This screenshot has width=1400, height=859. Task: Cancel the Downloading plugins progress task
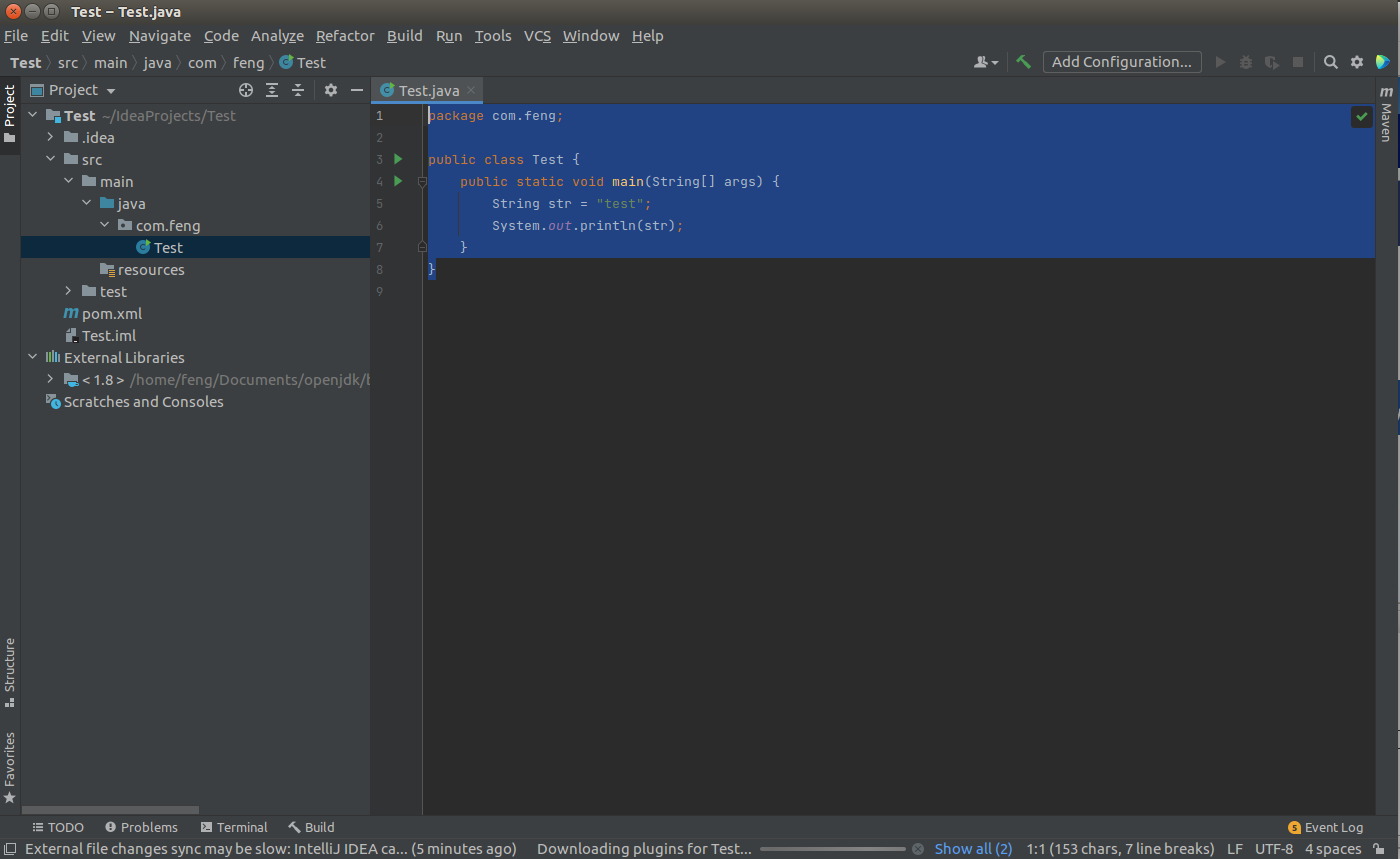coord(918,849)
